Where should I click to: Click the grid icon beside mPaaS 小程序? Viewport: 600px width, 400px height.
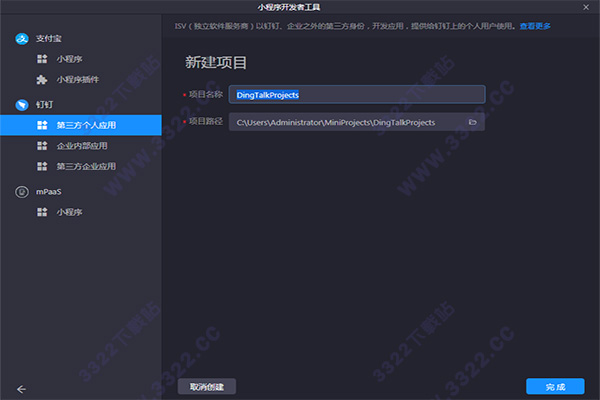[x=42, y=212]
